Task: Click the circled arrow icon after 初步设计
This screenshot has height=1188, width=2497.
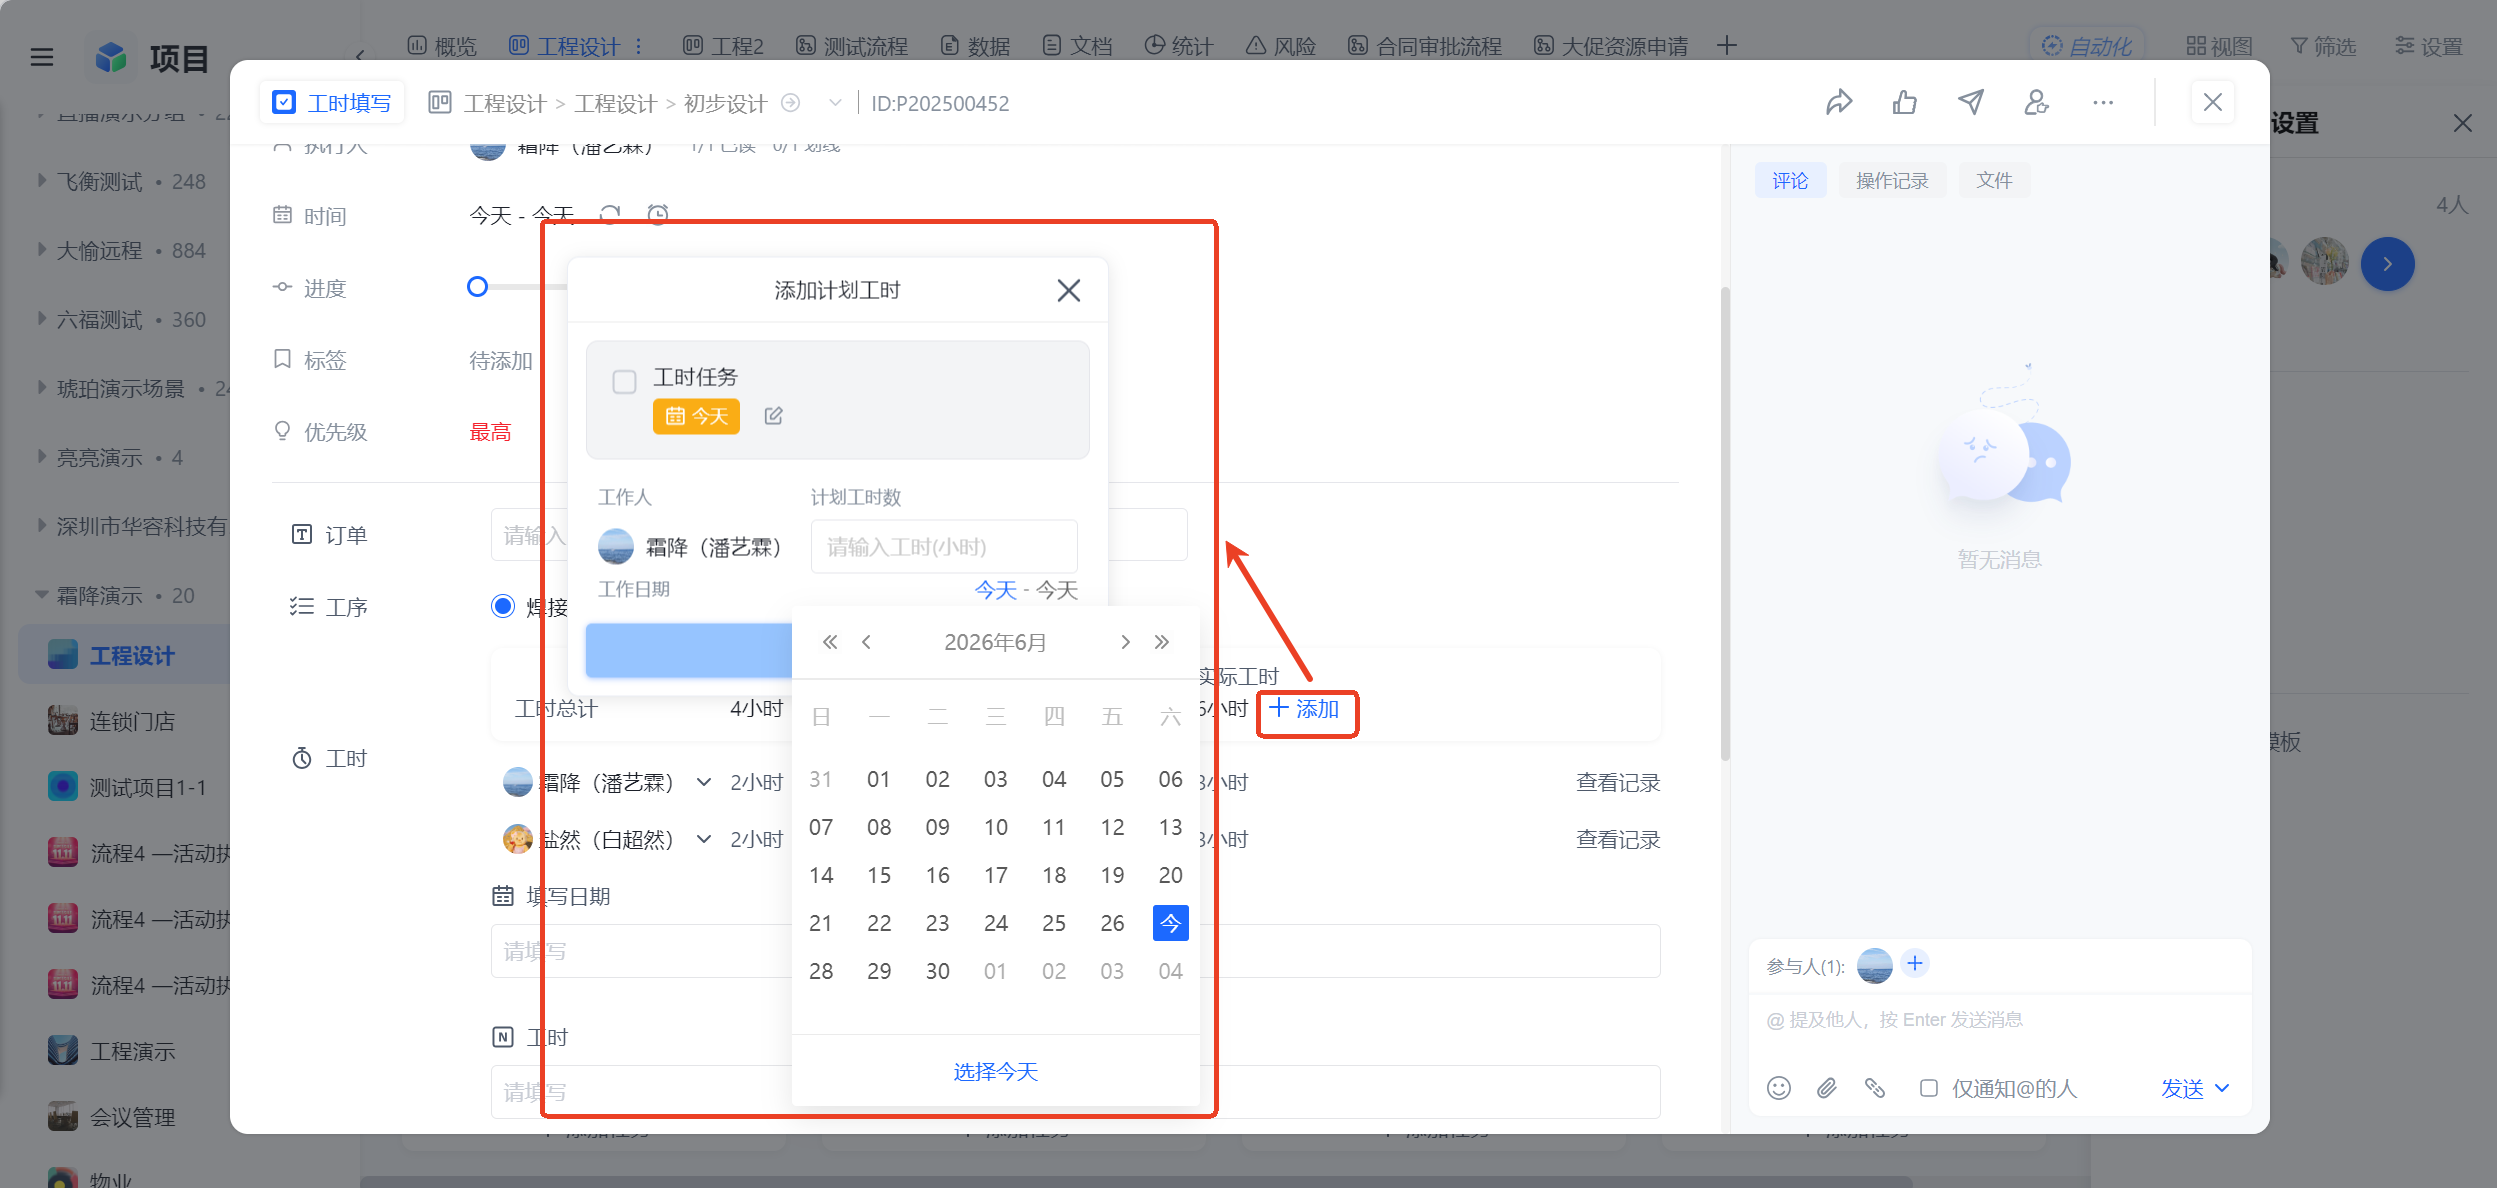Action: tap(790, 103)
